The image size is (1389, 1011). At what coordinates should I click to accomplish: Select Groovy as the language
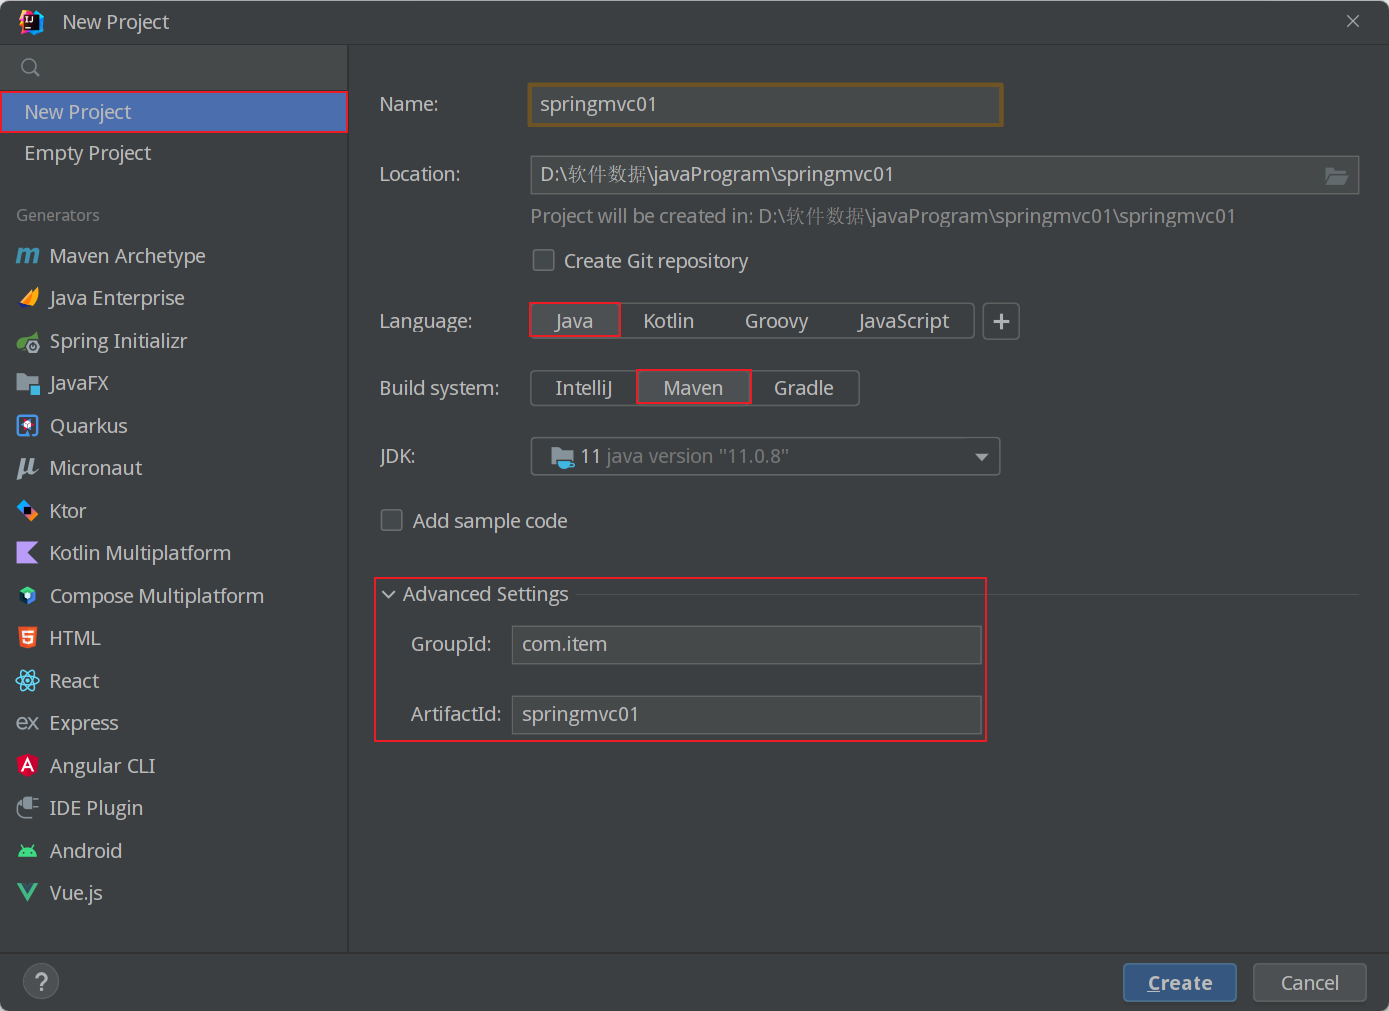776,321
